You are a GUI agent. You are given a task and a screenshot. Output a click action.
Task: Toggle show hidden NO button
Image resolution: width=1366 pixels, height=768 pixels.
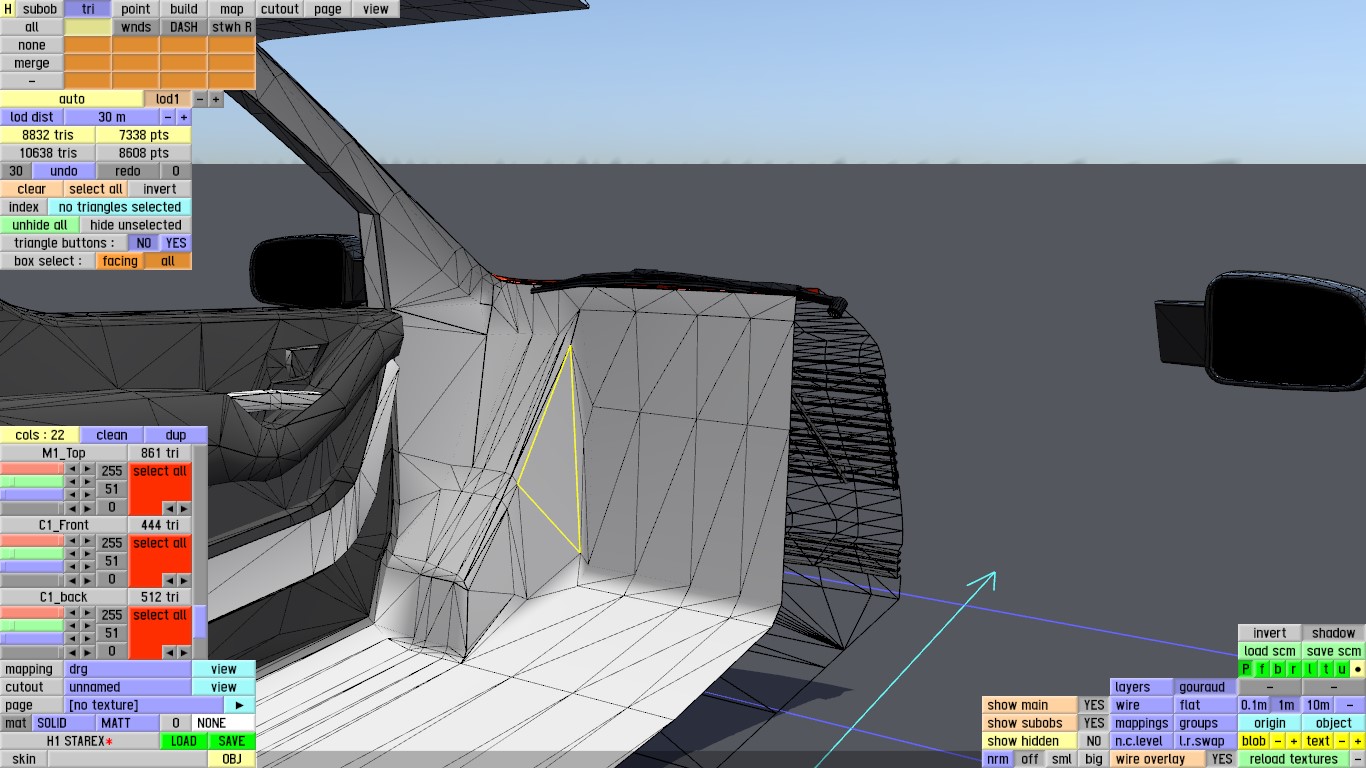point(1095,741)
